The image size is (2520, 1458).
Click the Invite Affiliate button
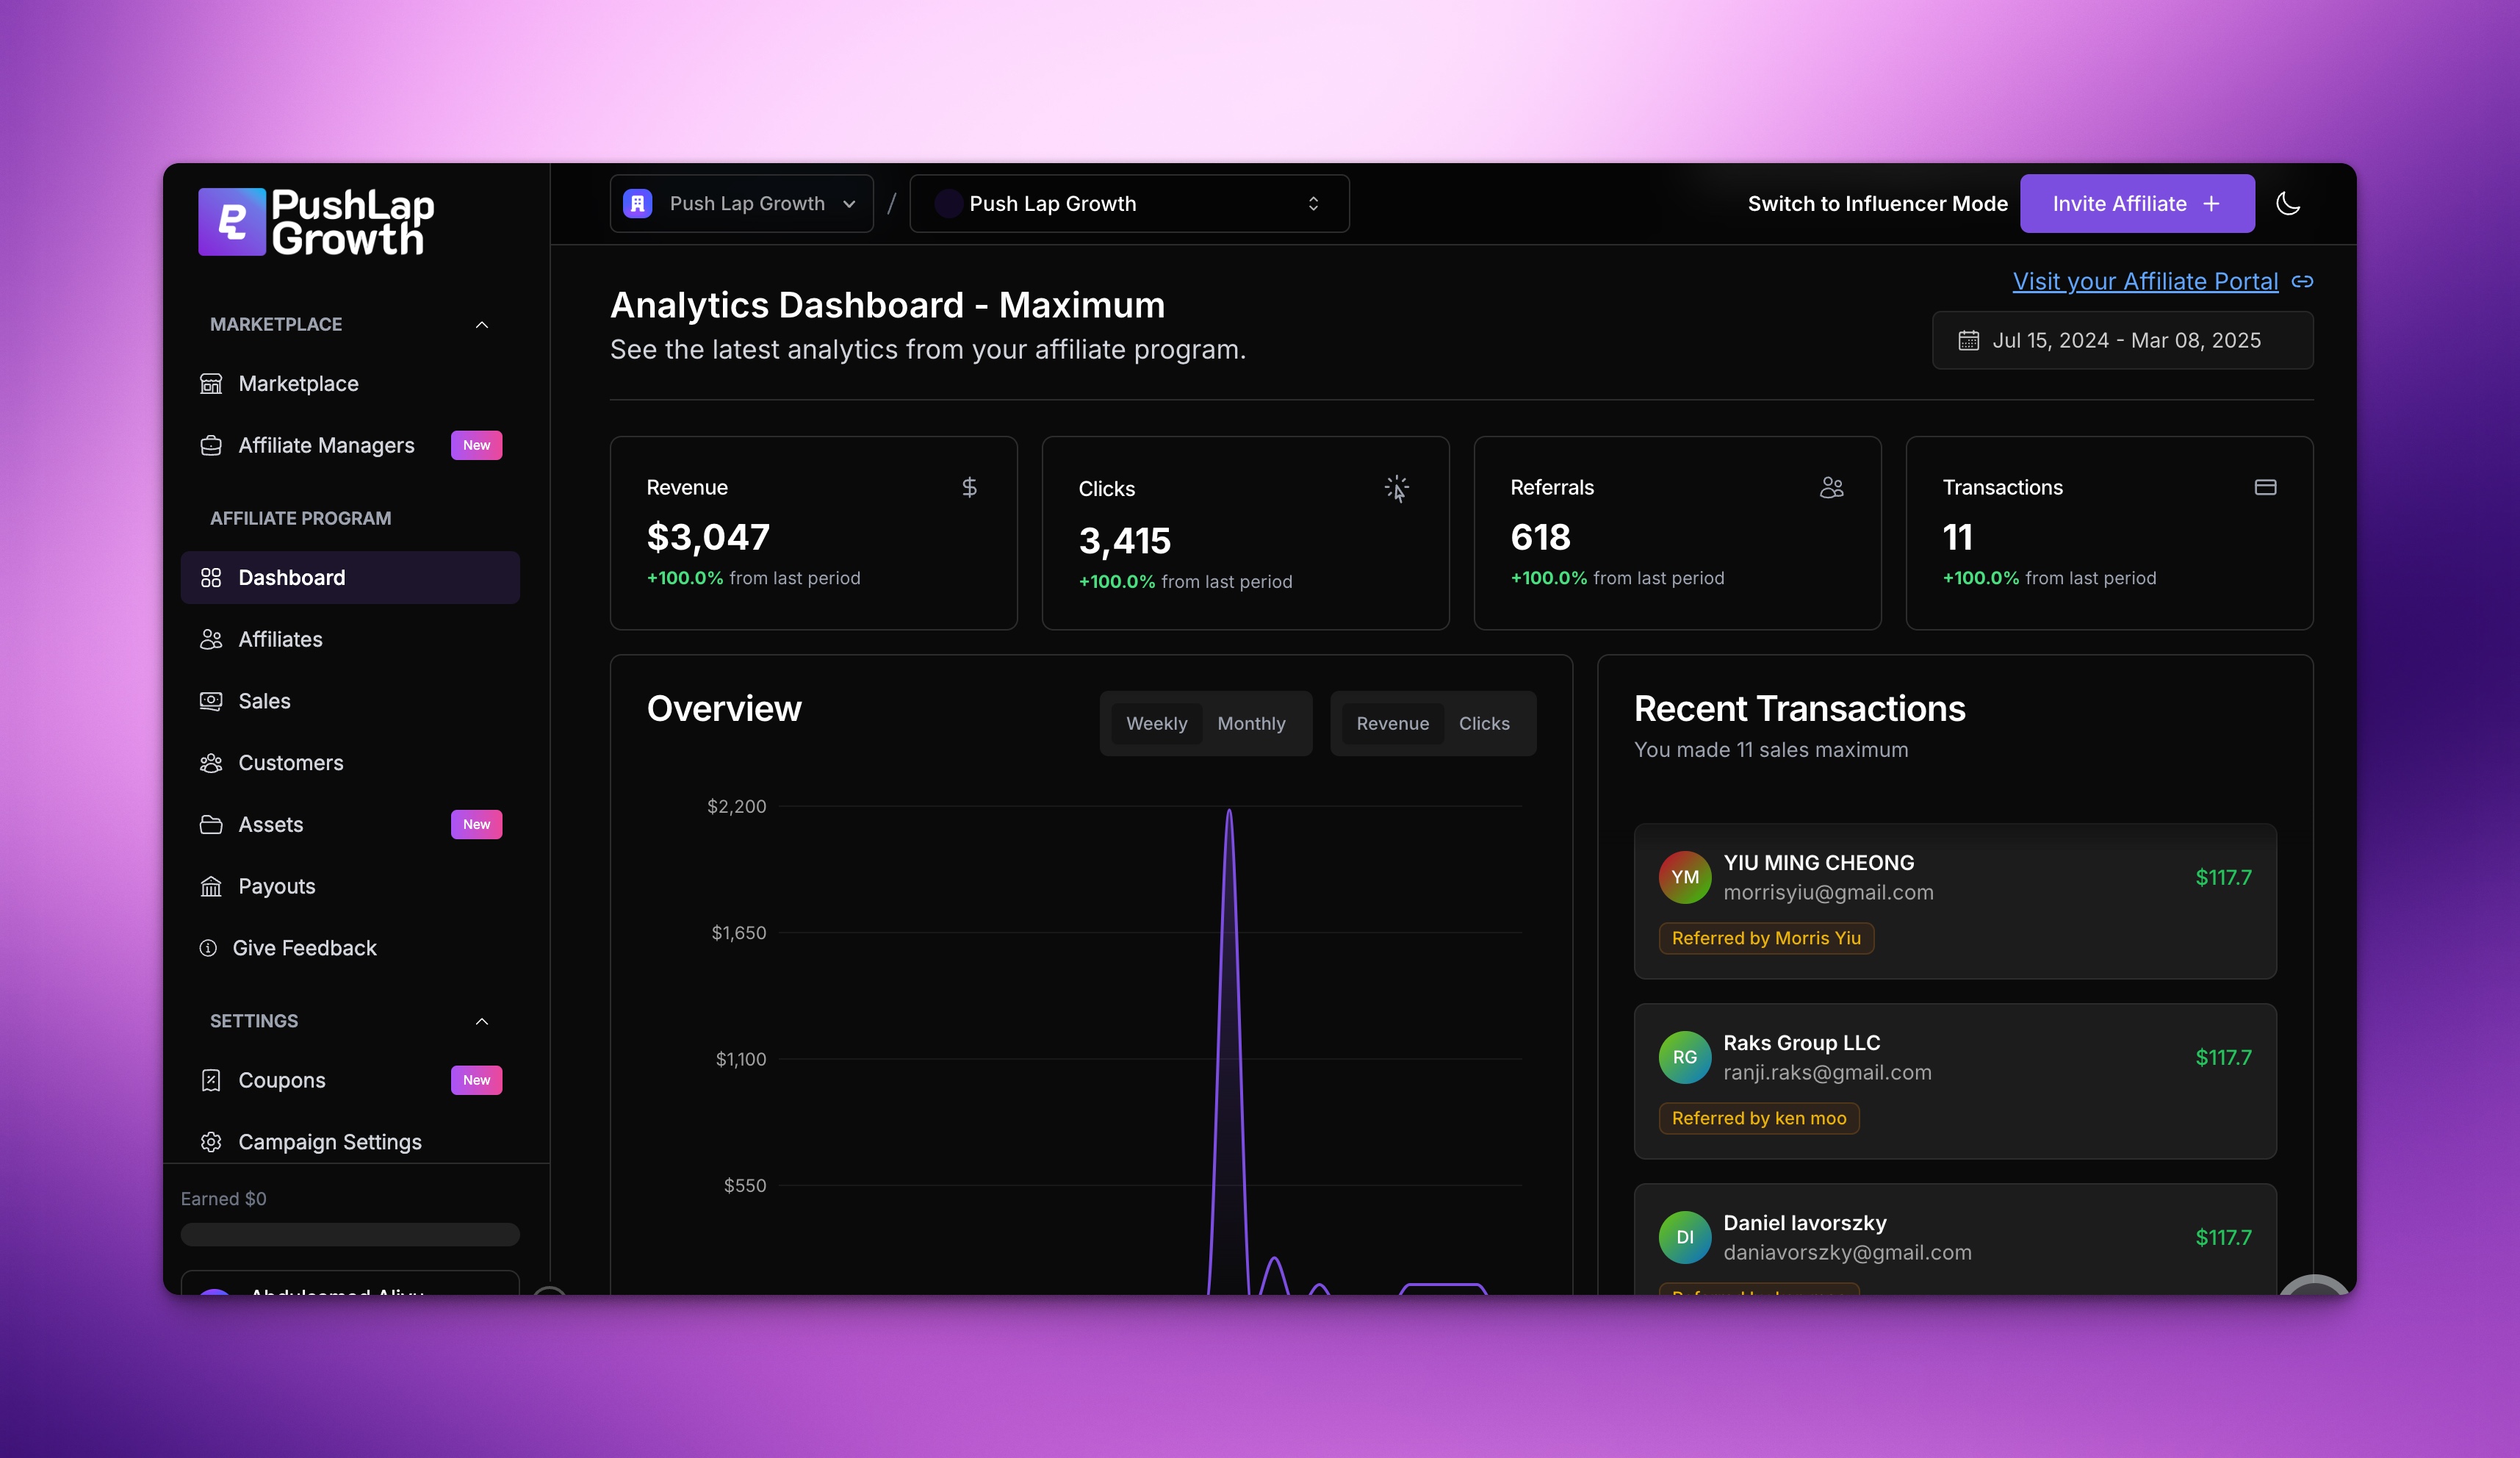click(x=2137, y=203)
